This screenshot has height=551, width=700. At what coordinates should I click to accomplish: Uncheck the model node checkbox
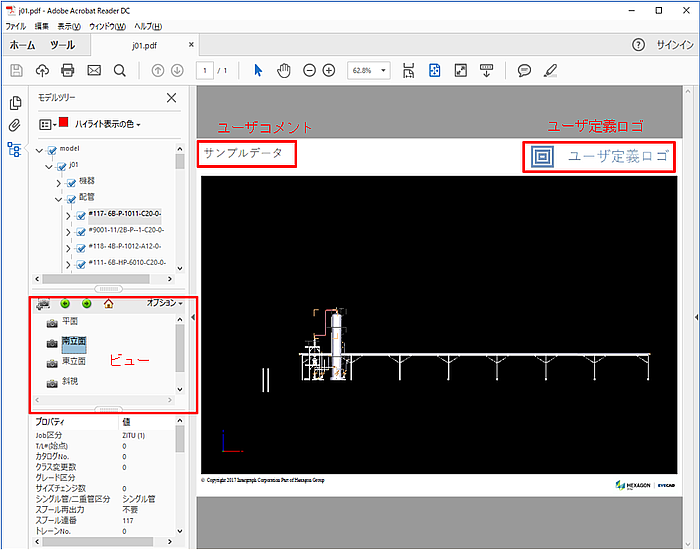[52, 150]
